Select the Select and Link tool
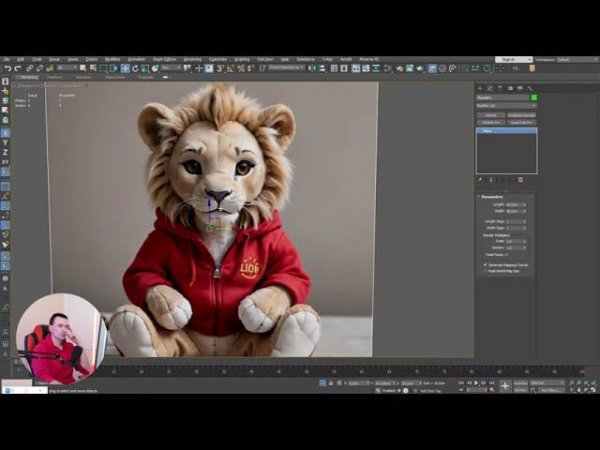600x450 pixels. click(29, 68)
